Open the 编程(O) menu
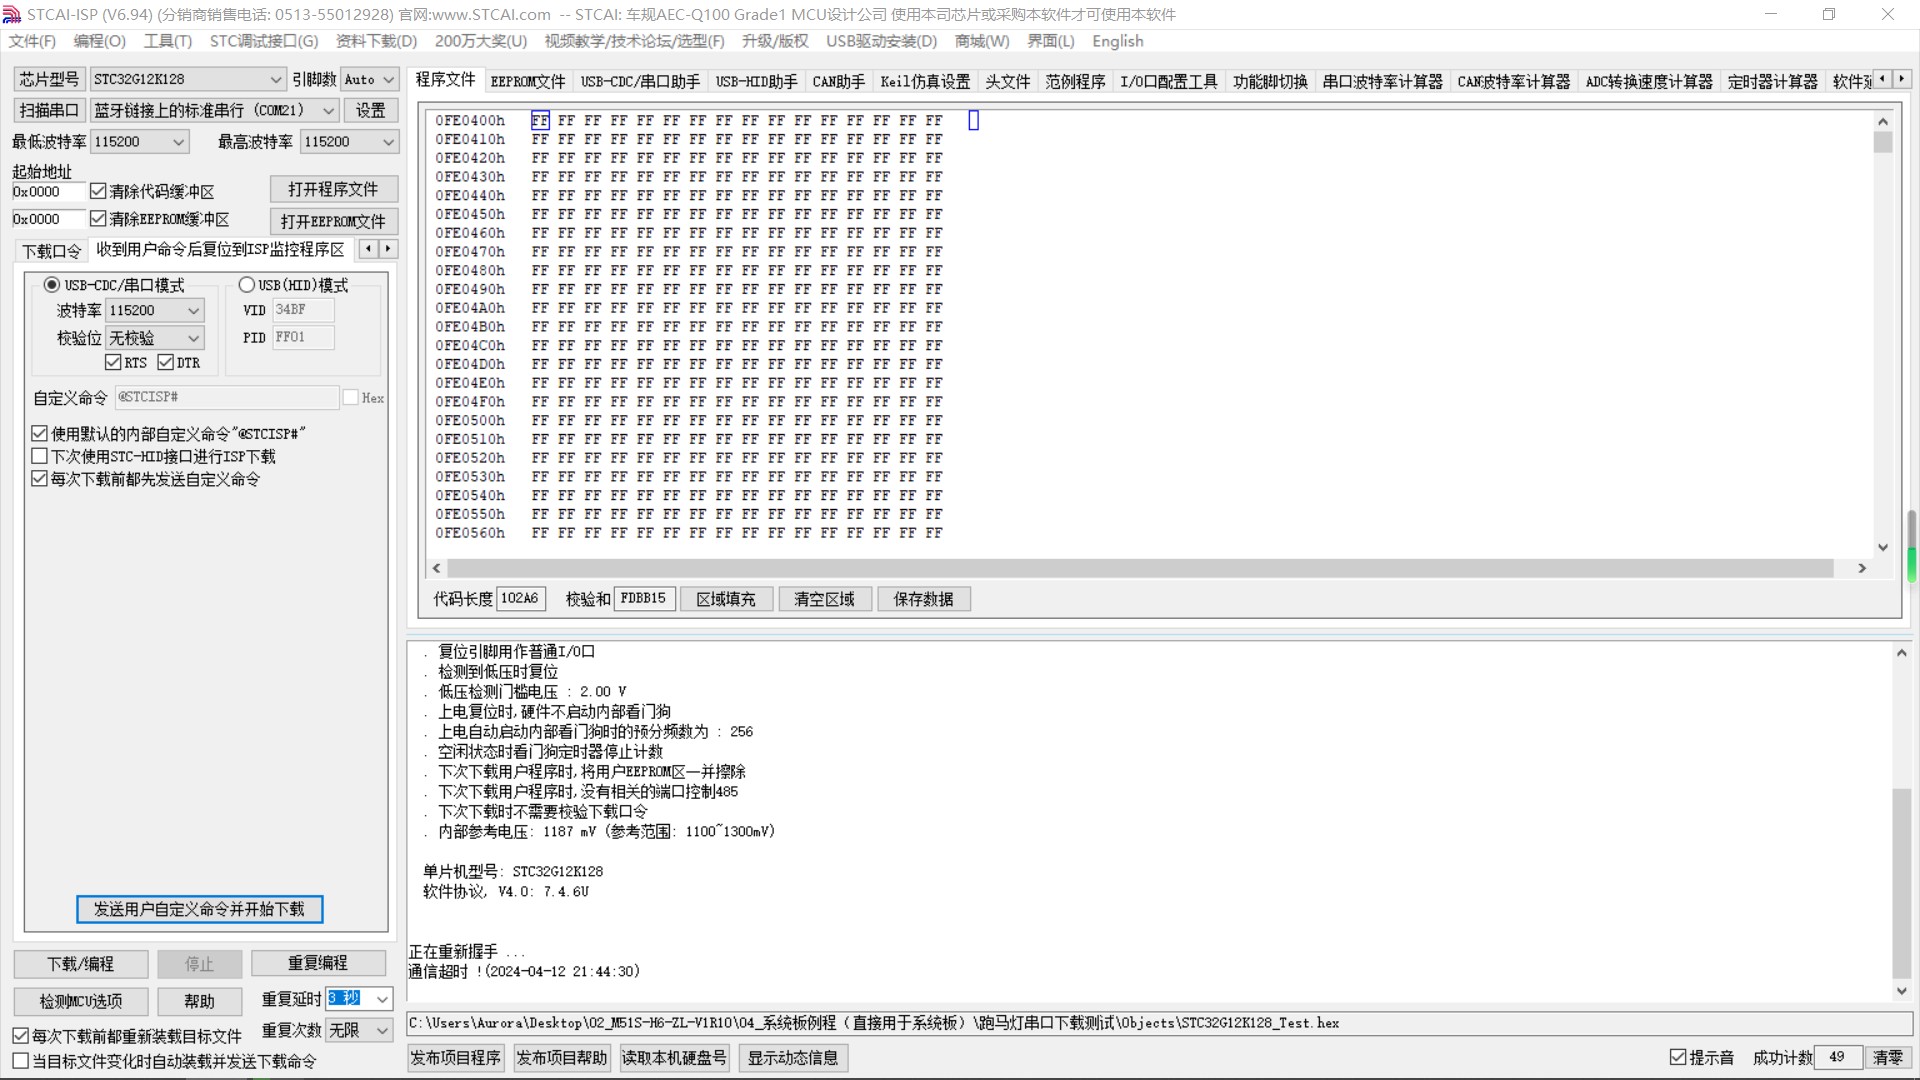This screenshot has height=1080, width=1920. coord(99,41)
